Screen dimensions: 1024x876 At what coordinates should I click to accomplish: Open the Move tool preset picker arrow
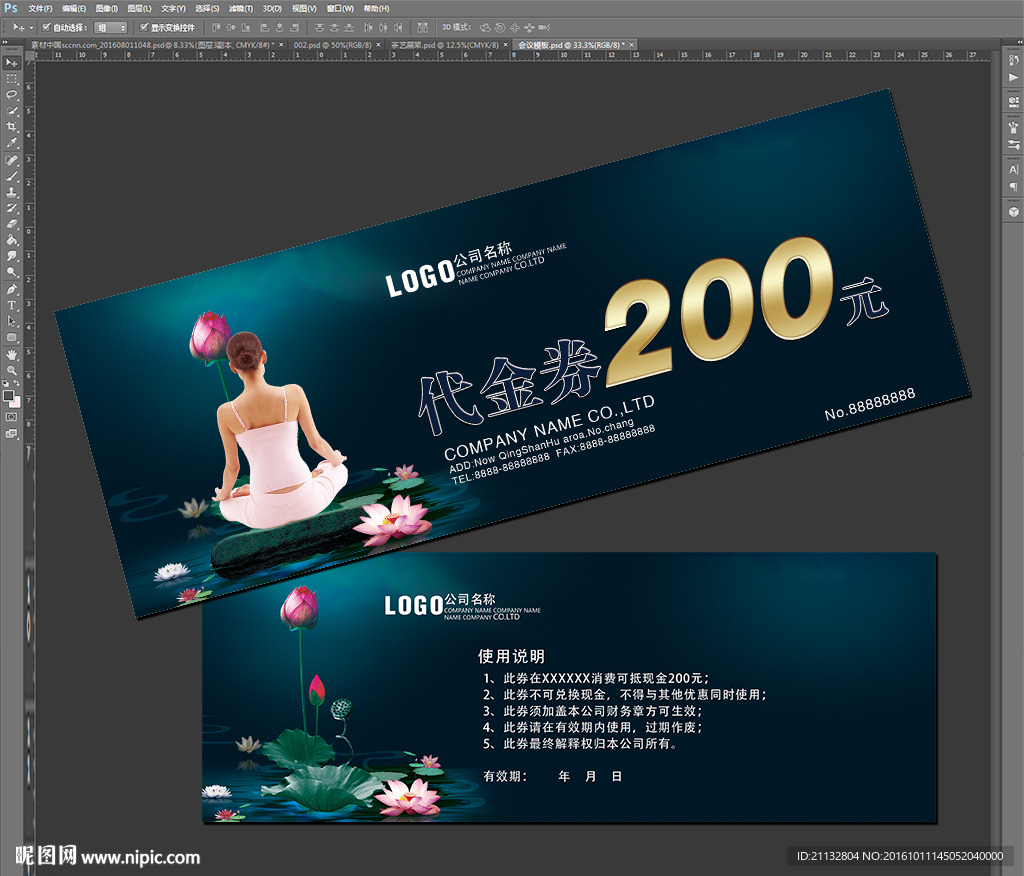pos(31,27)
